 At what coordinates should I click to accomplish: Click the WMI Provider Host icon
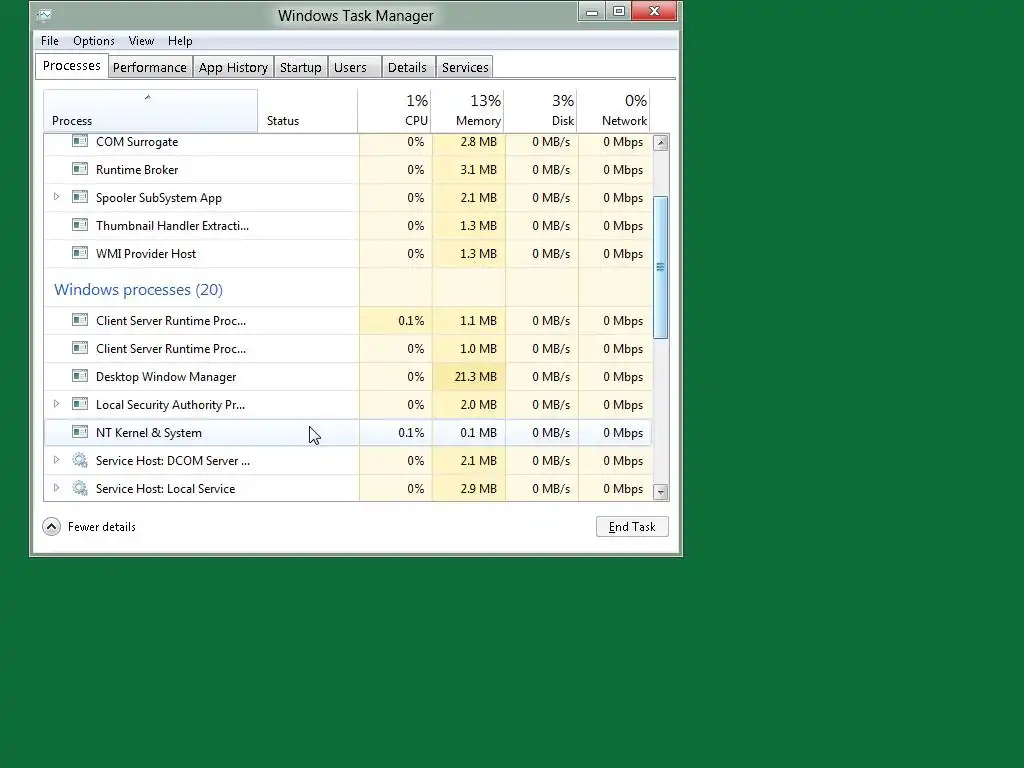tap(80, 253)
